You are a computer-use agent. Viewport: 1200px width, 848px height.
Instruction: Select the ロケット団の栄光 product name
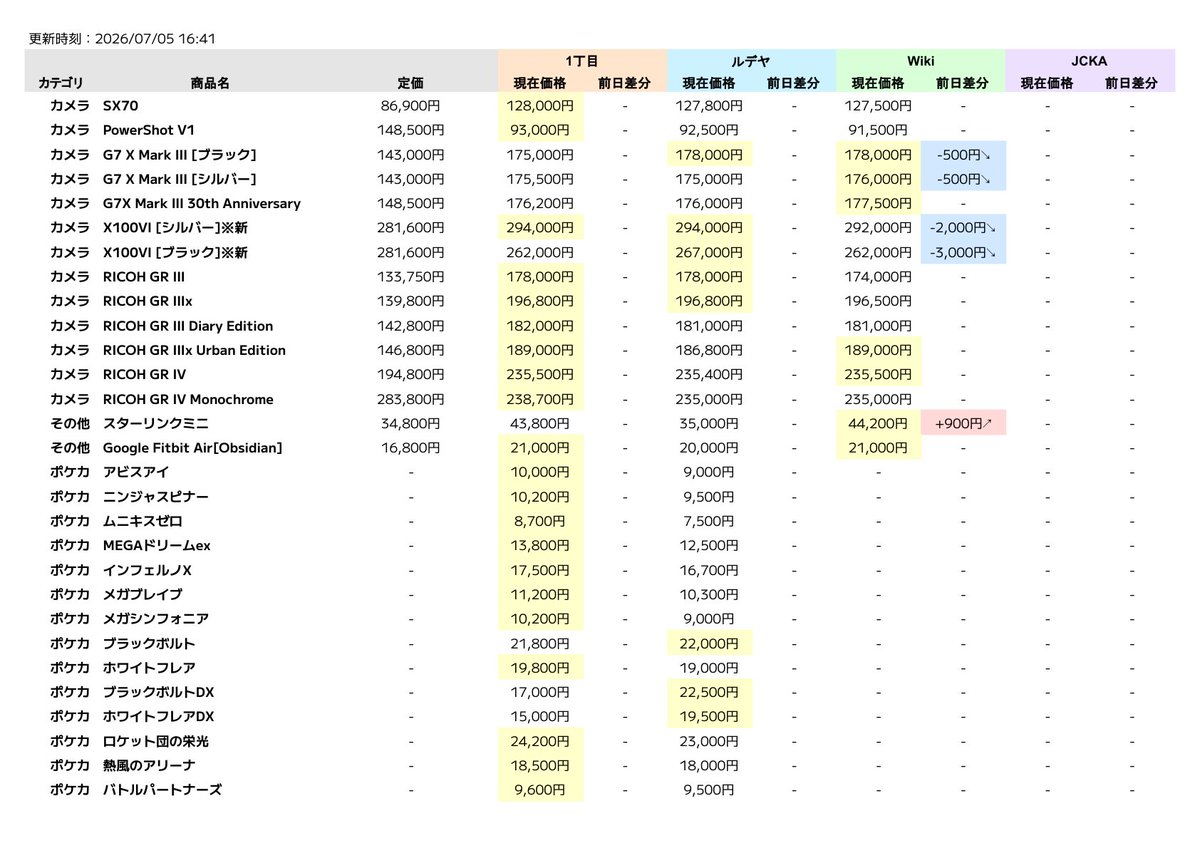pyautogui.click(x=156, y=742)
